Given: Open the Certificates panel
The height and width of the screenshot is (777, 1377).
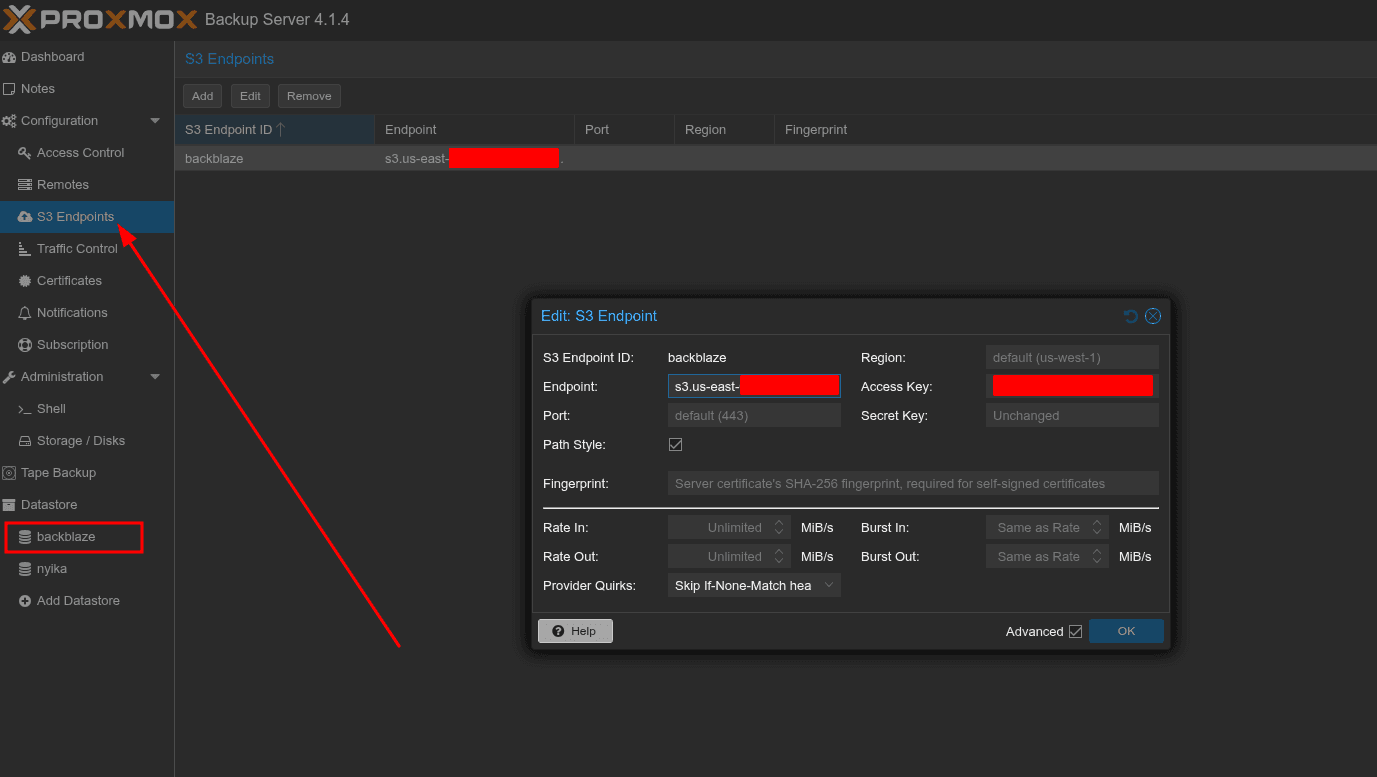Looking at the screenshot, I should (69, 280).
